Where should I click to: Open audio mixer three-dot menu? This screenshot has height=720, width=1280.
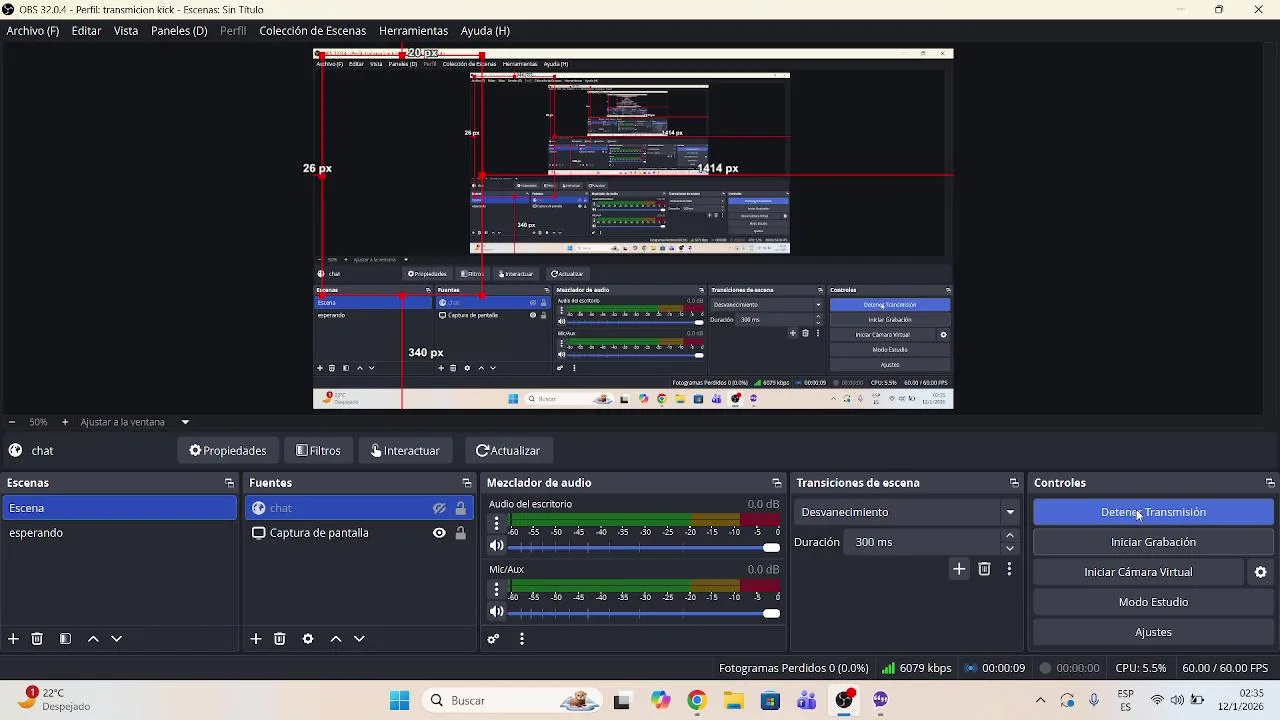click(x=522, y=639)
